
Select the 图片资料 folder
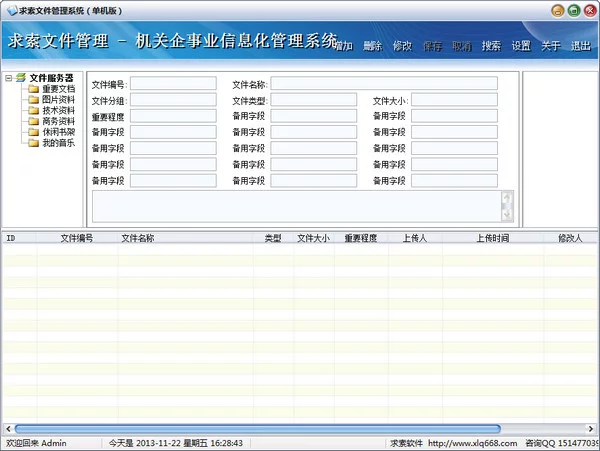pyautogui.click(x=59, y=99)
